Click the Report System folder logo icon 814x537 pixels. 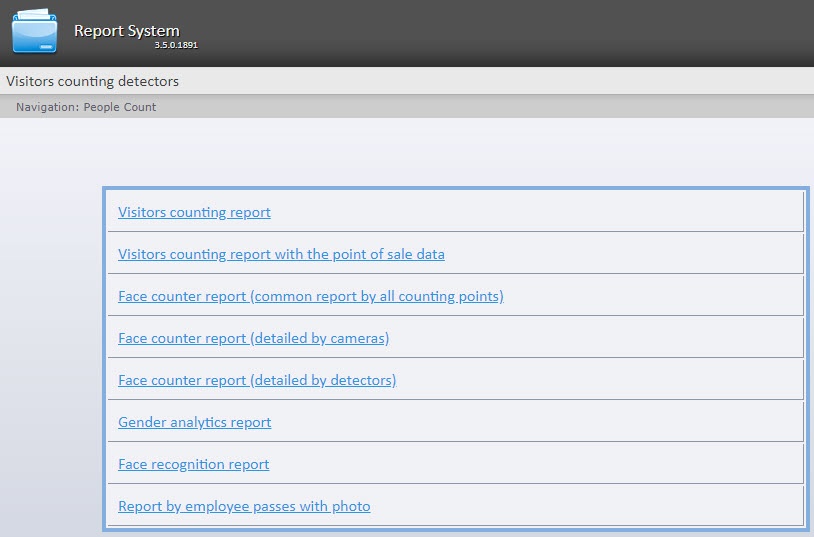(34, 32)
